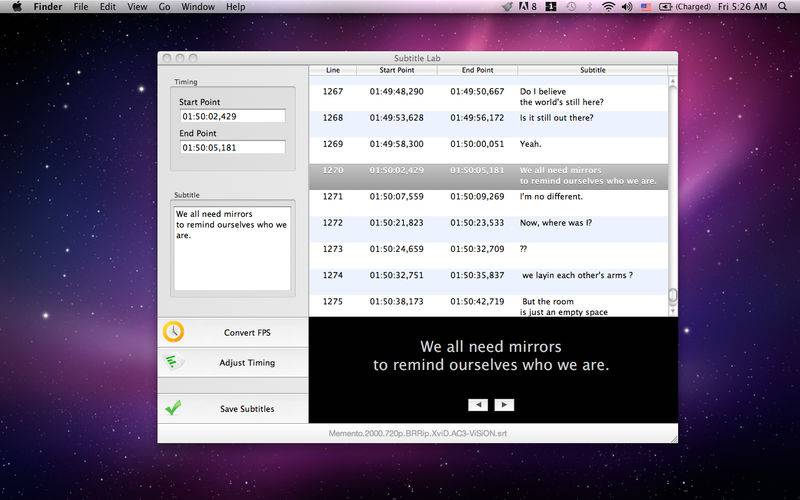Click the Start Point column header

396,70
